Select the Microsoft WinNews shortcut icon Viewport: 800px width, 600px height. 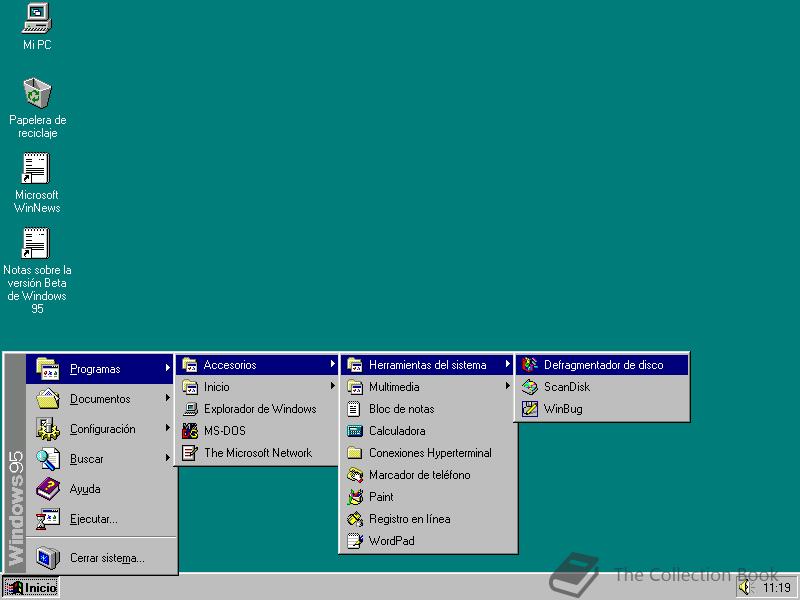pos(36,168)
